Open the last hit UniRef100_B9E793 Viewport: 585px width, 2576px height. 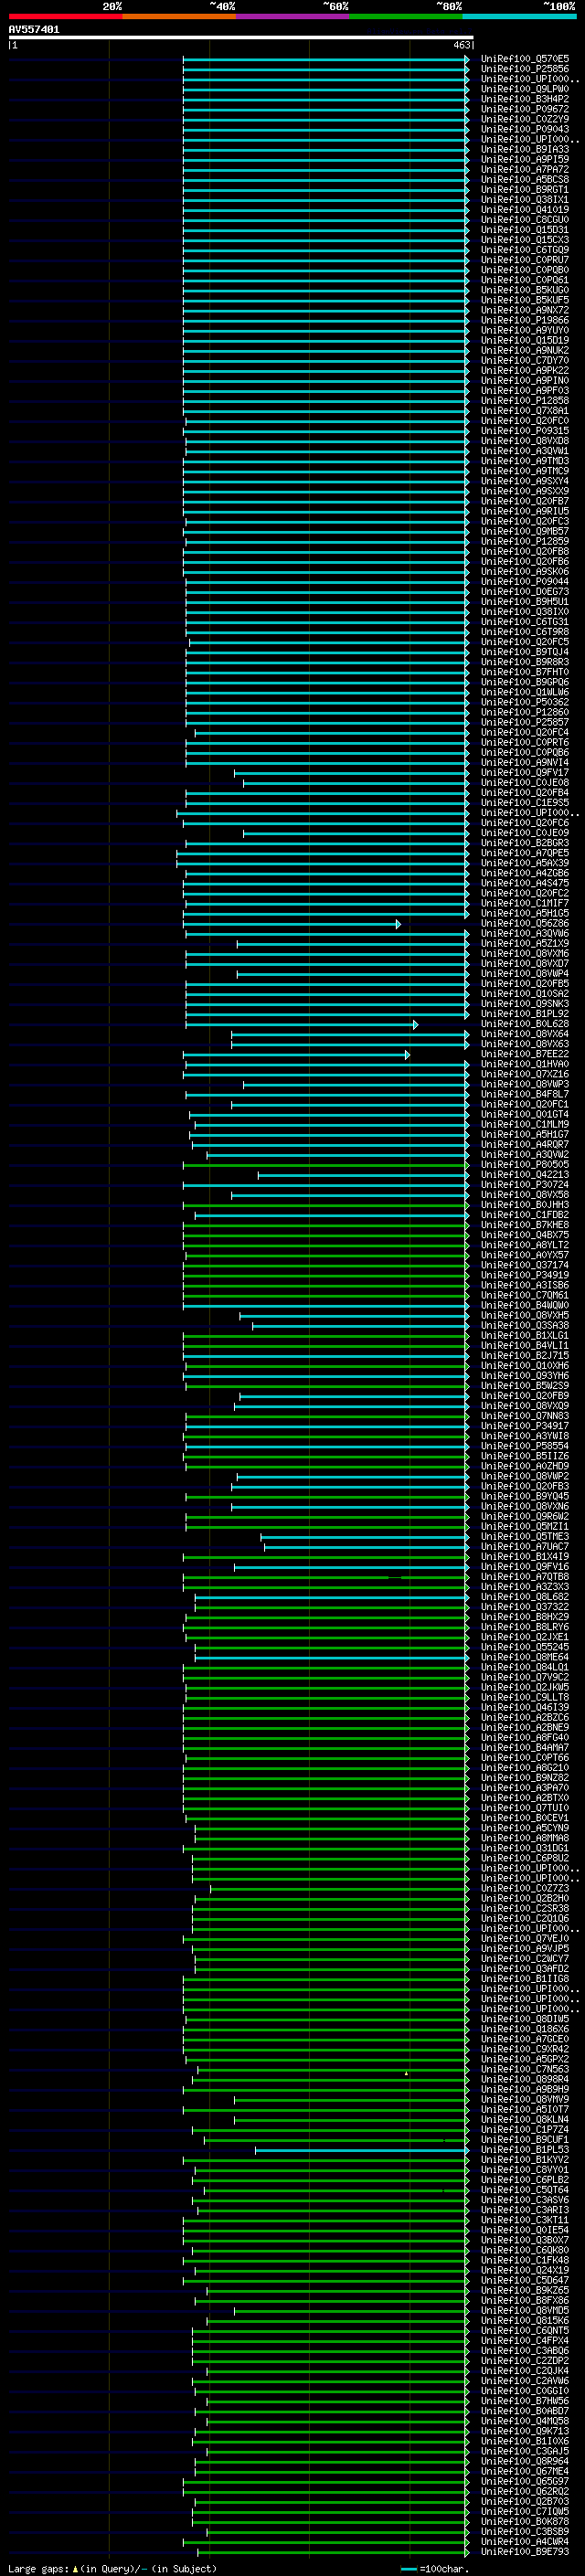[x=524, y=2552]
